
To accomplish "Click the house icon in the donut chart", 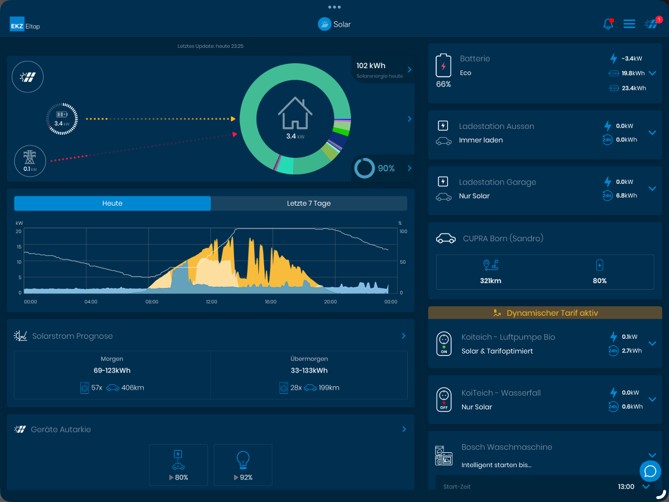I will [295, 113].
